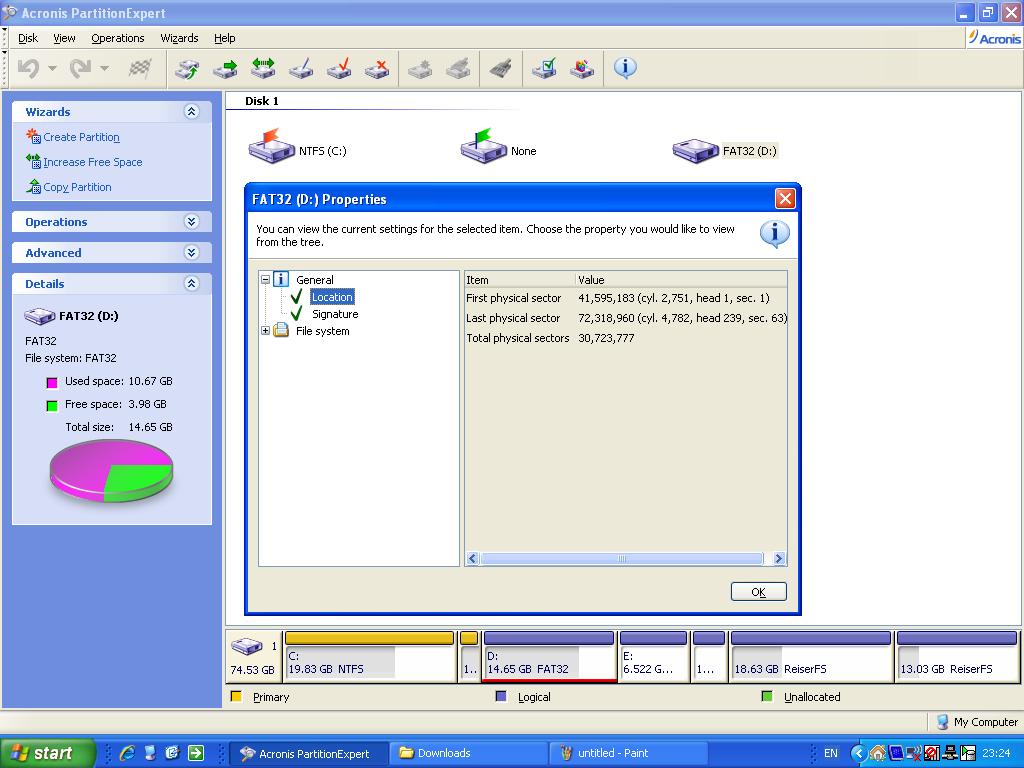The image size is (1024, 768).
Task: Click the FAT32 (D:) partition icon
Action: (x=696, y=151)
